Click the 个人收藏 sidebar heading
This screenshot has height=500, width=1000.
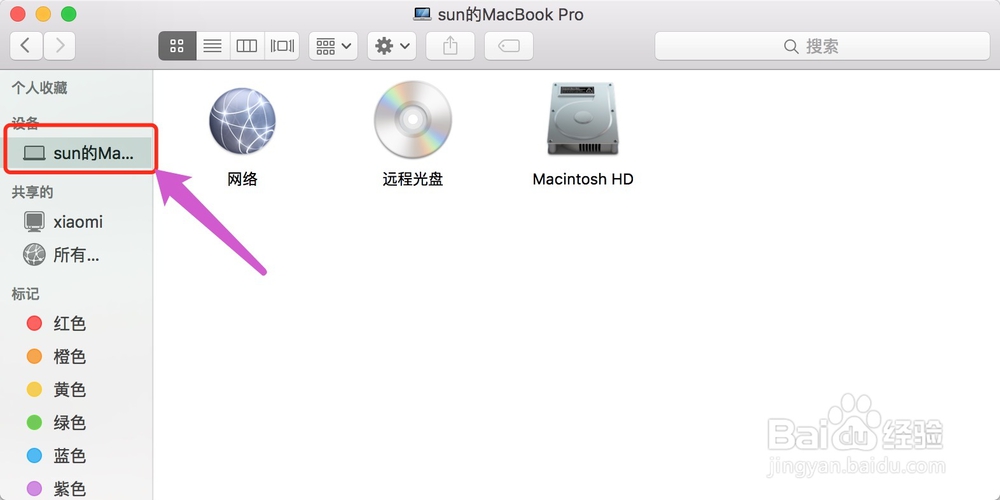(x=40, y=88)
